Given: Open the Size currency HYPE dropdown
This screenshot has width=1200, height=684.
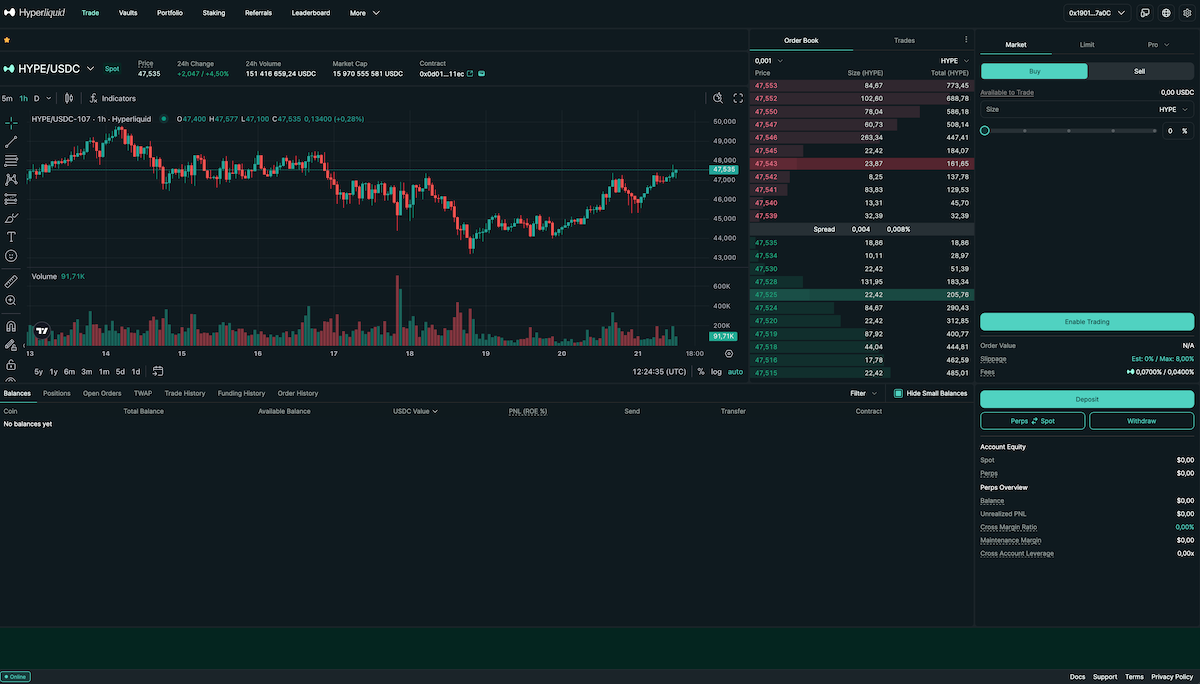Looking at the screenshot, I should click(1174, 109).
